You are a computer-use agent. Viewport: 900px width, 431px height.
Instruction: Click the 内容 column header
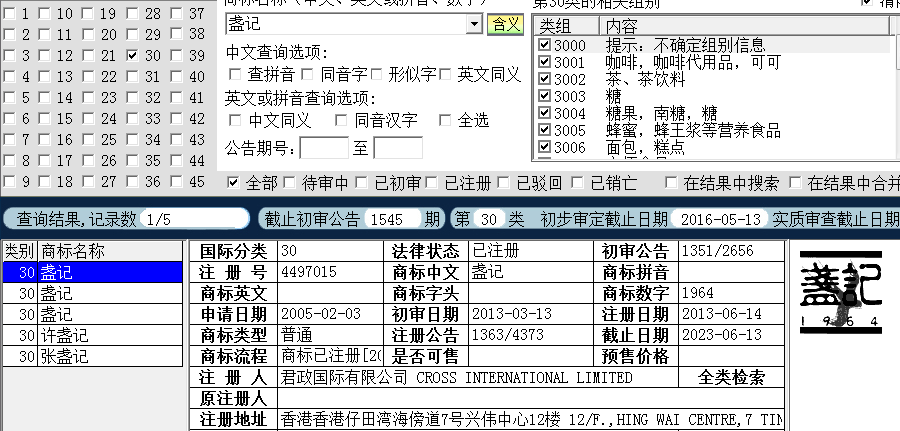click(744, 26)
